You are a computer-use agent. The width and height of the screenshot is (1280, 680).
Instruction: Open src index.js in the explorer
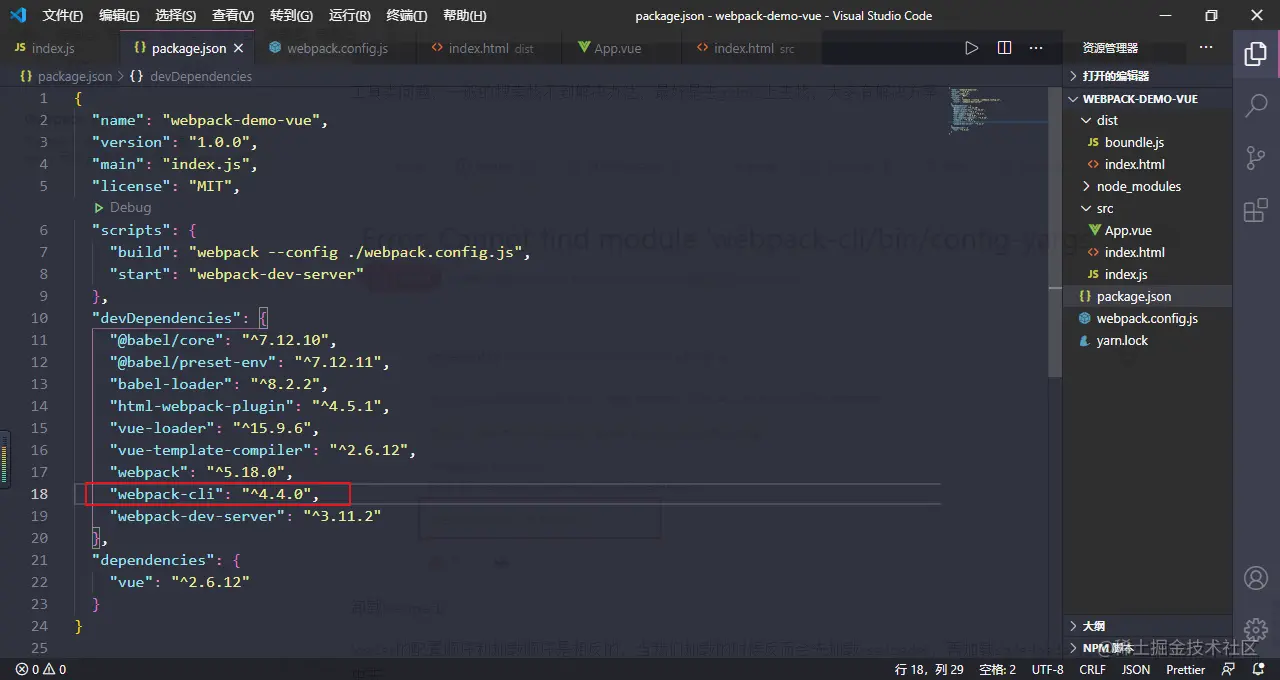coord(1126,274)
